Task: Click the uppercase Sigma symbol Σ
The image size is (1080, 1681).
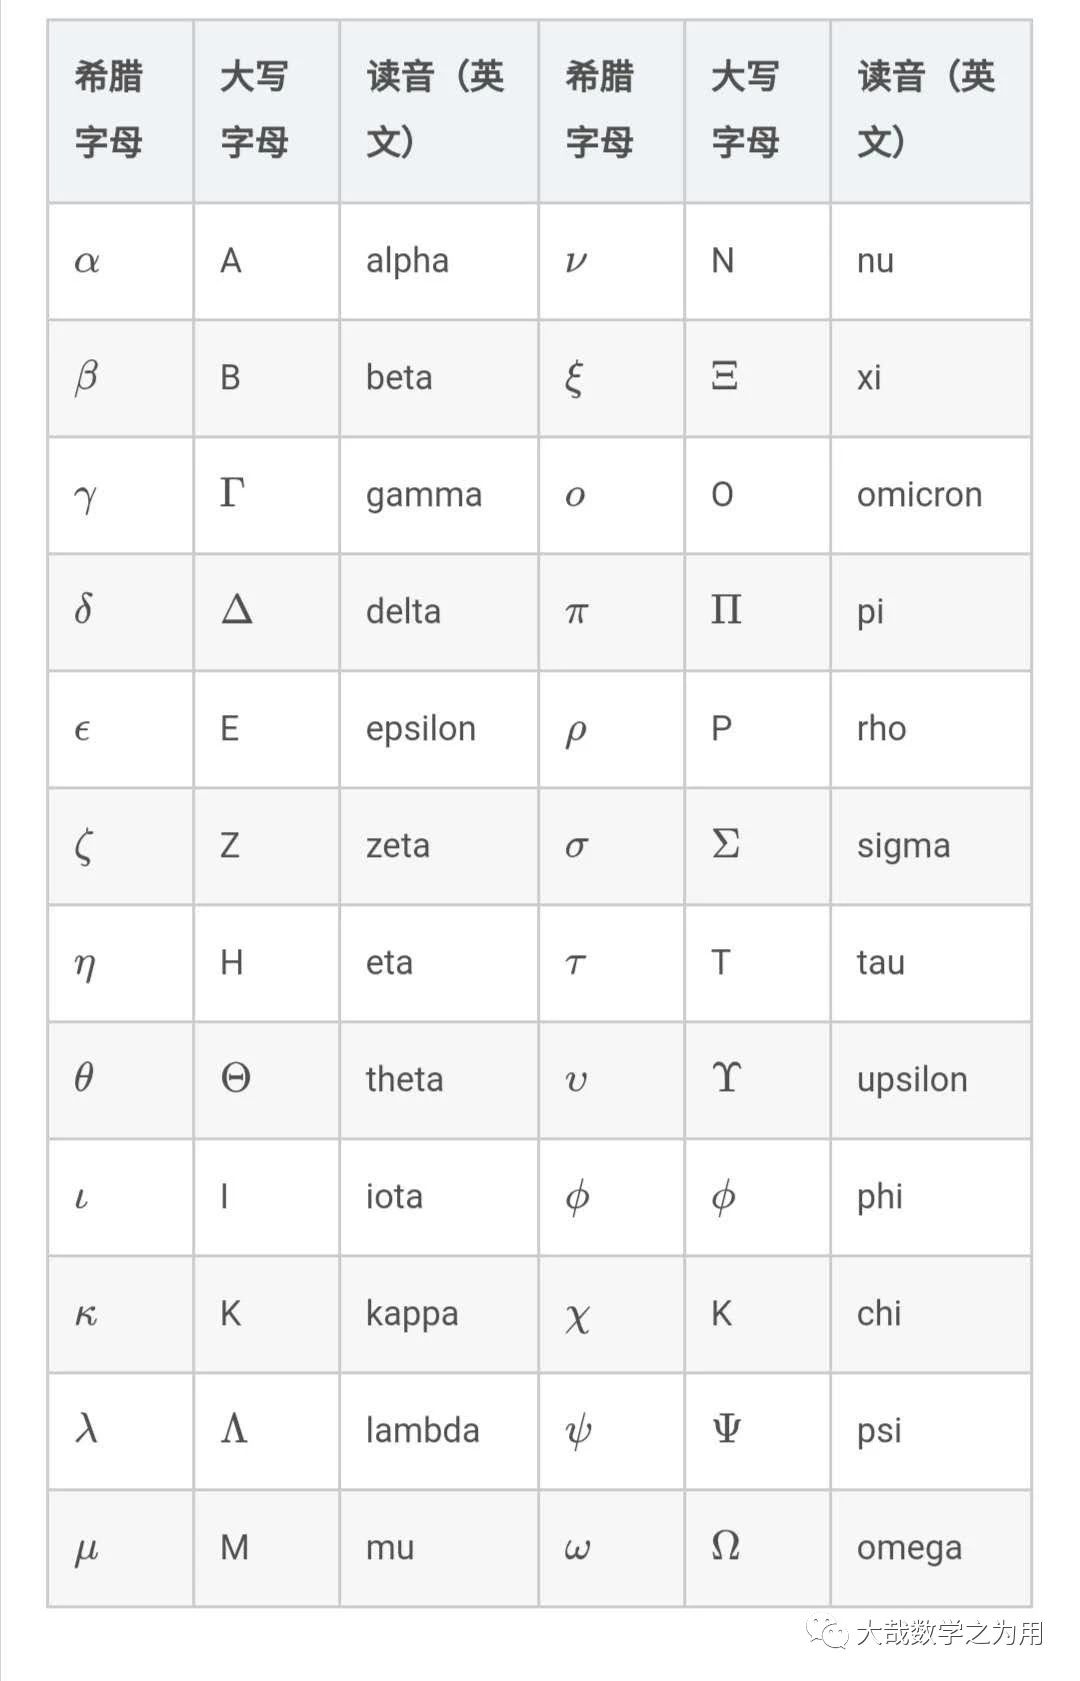Action: coord(725,844)
